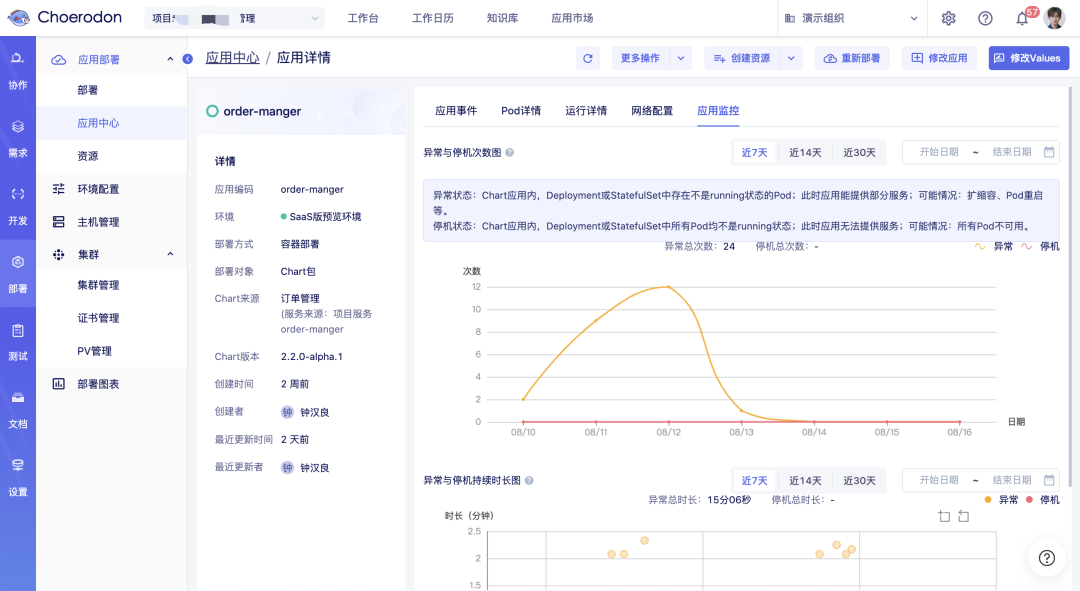Viewport: 1080px width, 591px height.
Task: Click the chart zoom tool icon
Action: [944, 517]
